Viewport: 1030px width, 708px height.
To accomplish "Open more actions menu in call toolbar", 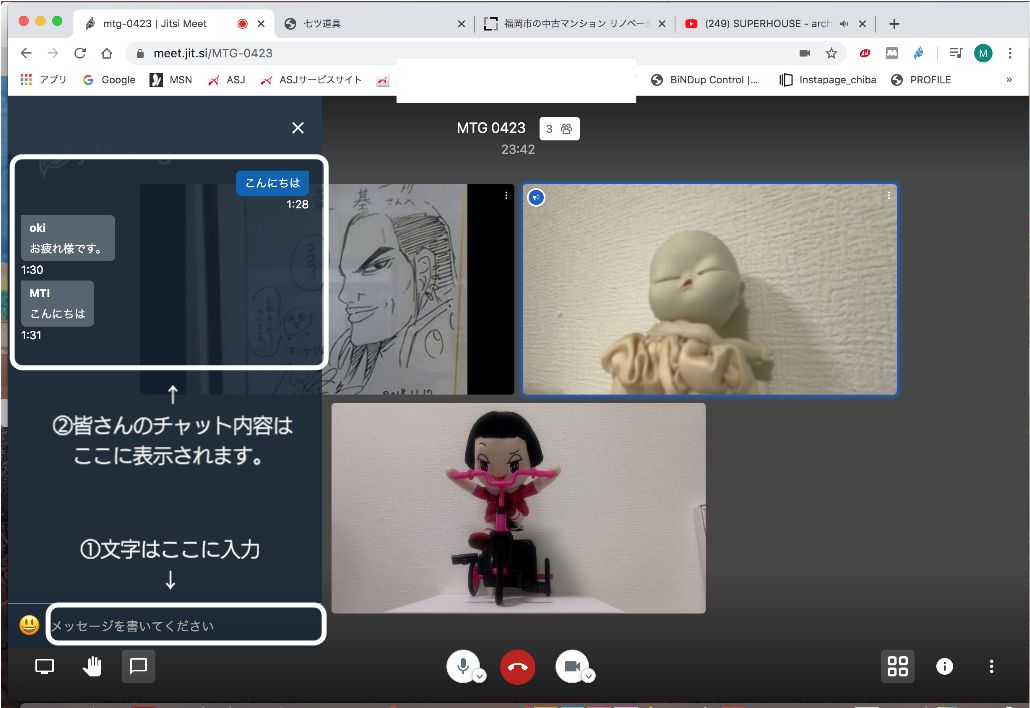I will pos(991,667).
